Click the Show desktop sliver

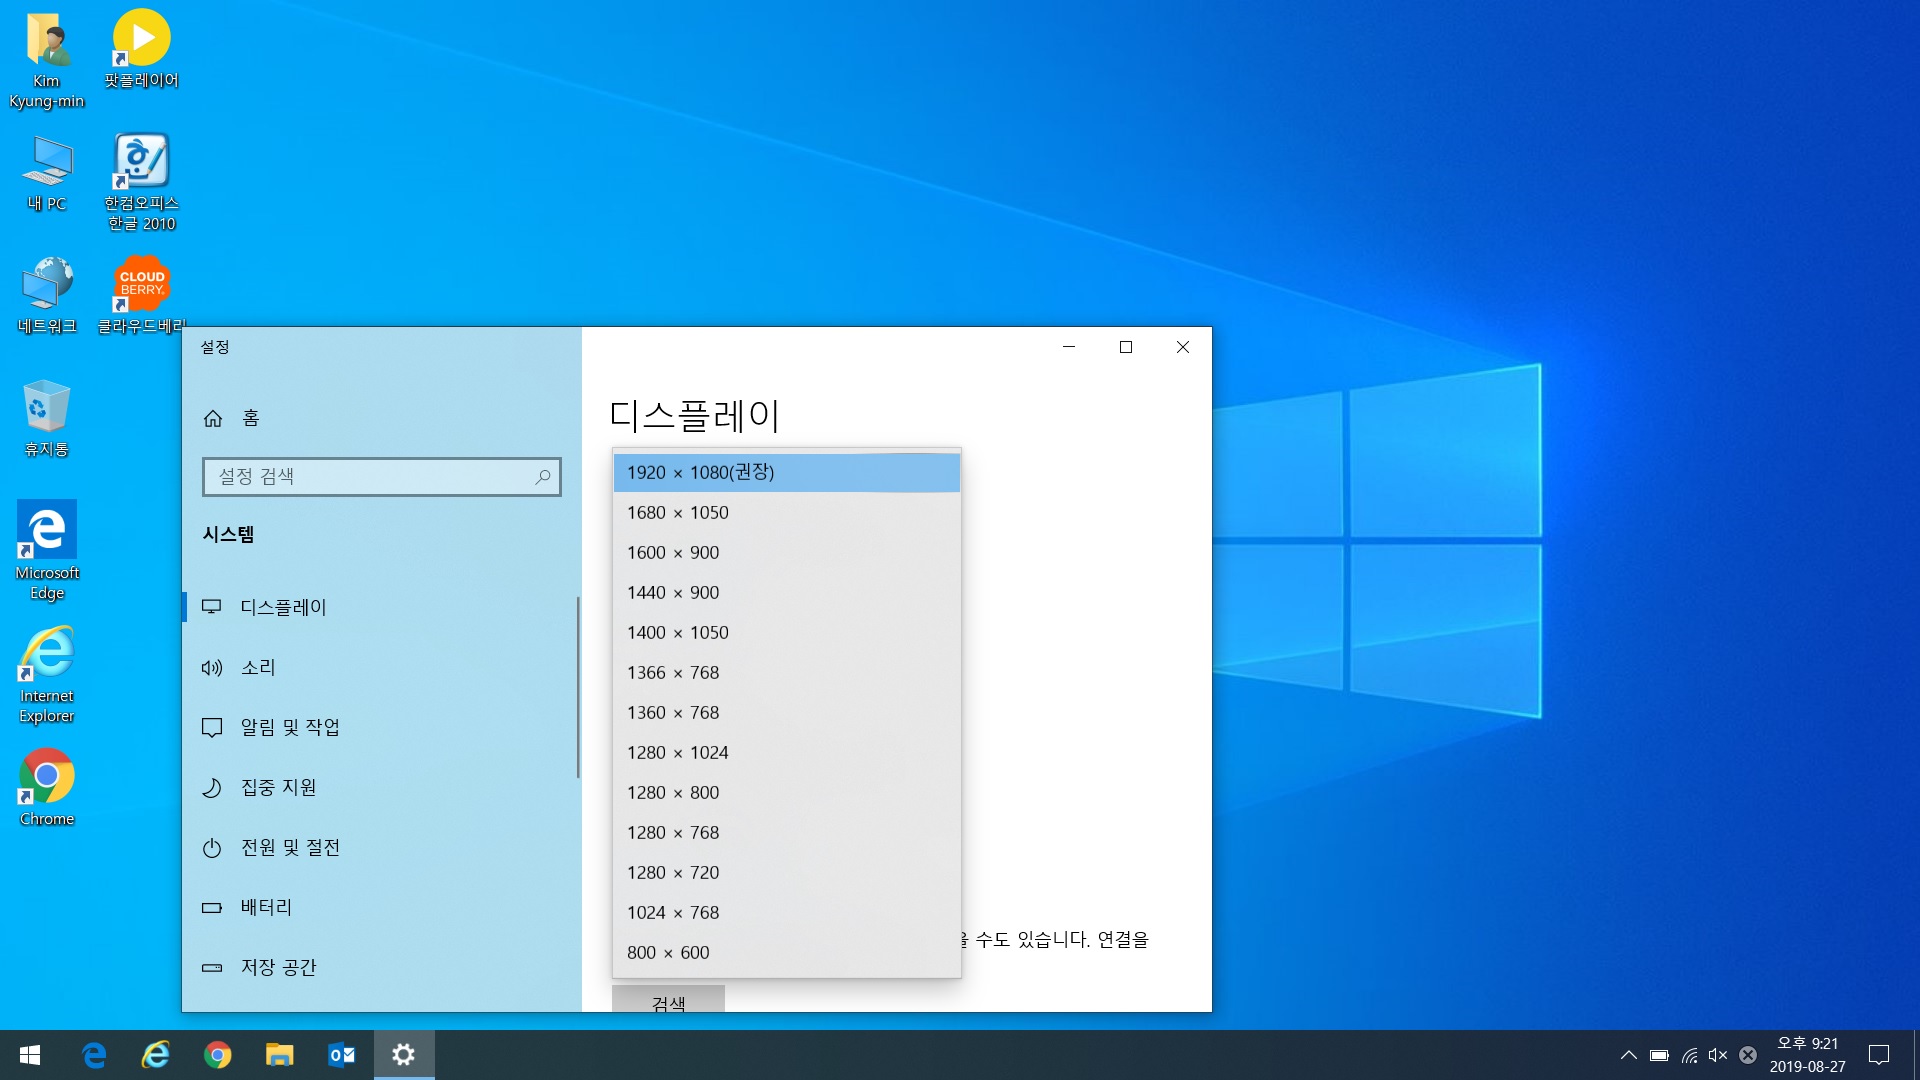(x=1916, y=1055)
